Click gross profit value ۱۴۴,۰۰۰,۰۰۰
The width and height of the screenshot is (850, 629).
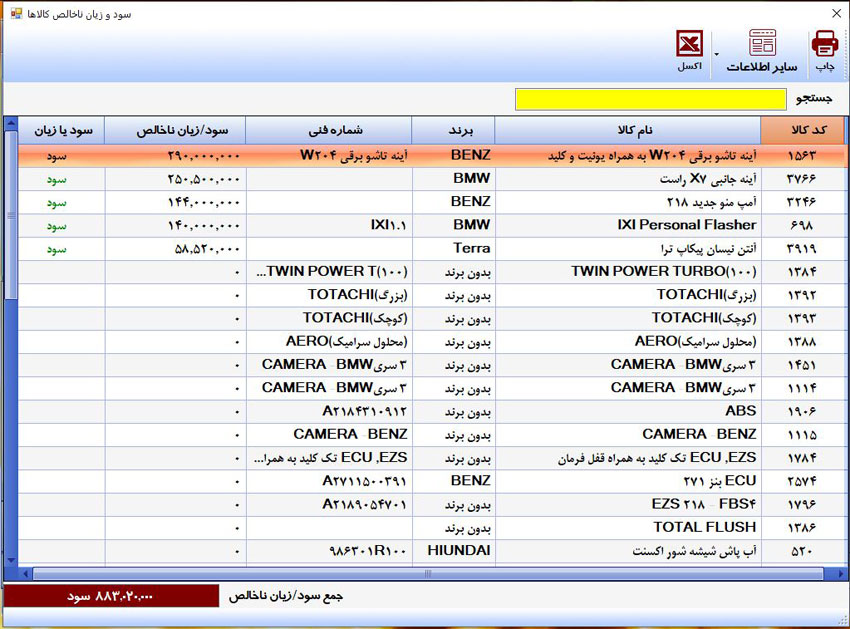(x=203, y=203)
